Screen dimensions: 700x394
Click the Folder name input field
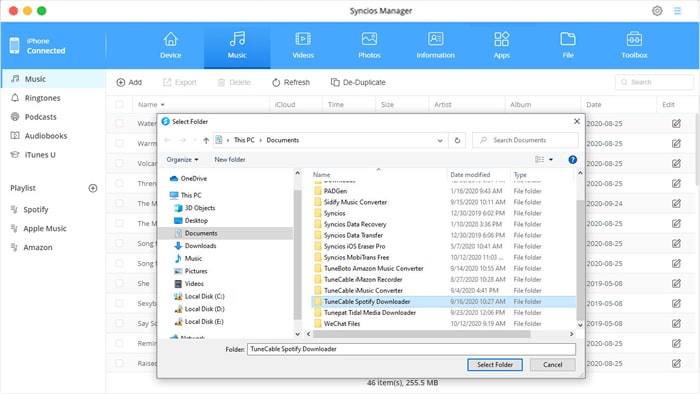411,349
